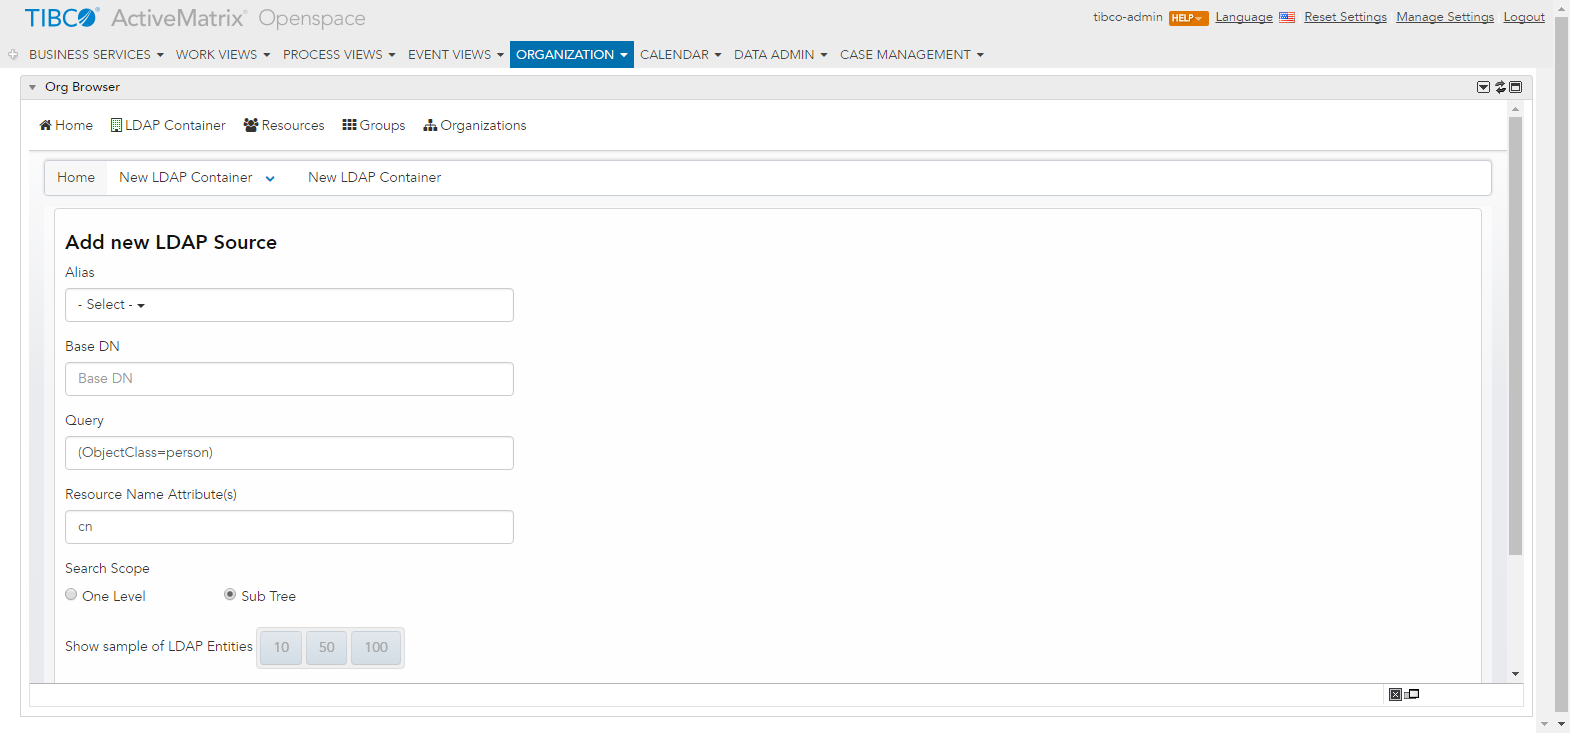Viewport: 1570px width, 733px height.
Task: Open the Business Services menu
Action: pyautogui.click(x=96, y=55)
